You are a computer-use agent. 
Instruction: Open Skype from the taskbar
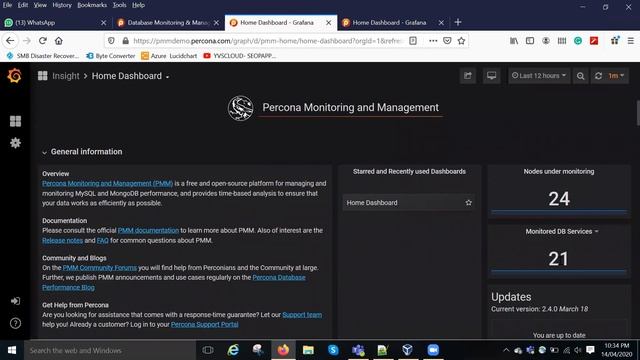click(x=333, y=350)
